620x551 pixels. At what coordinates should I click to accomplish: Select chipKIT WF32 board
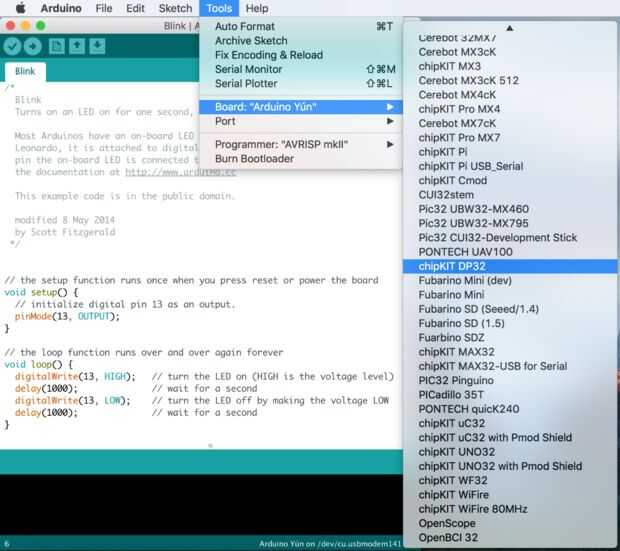[510, 480]
